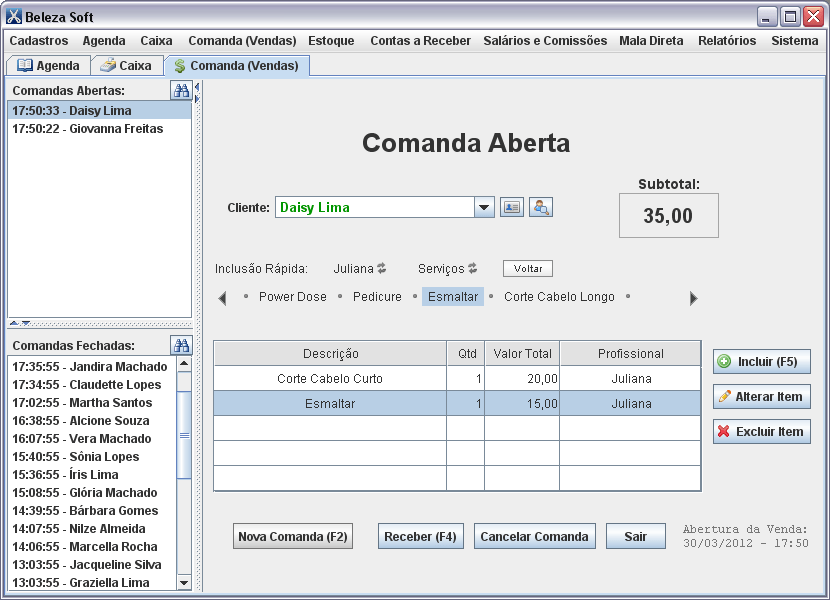The image size is (830, 600).
Task: Click left arrow of quick services list
Action: pyautogui.click(x=223, y=298)
